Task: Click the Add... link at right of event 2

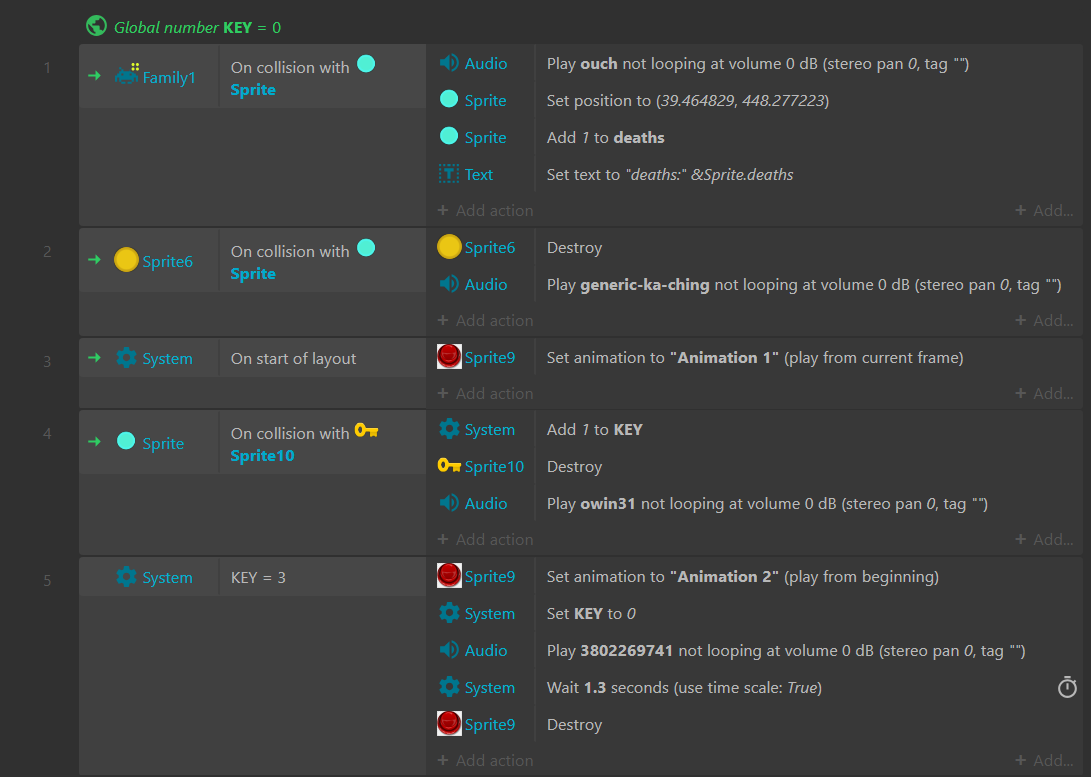Action: click(1044, 321)
